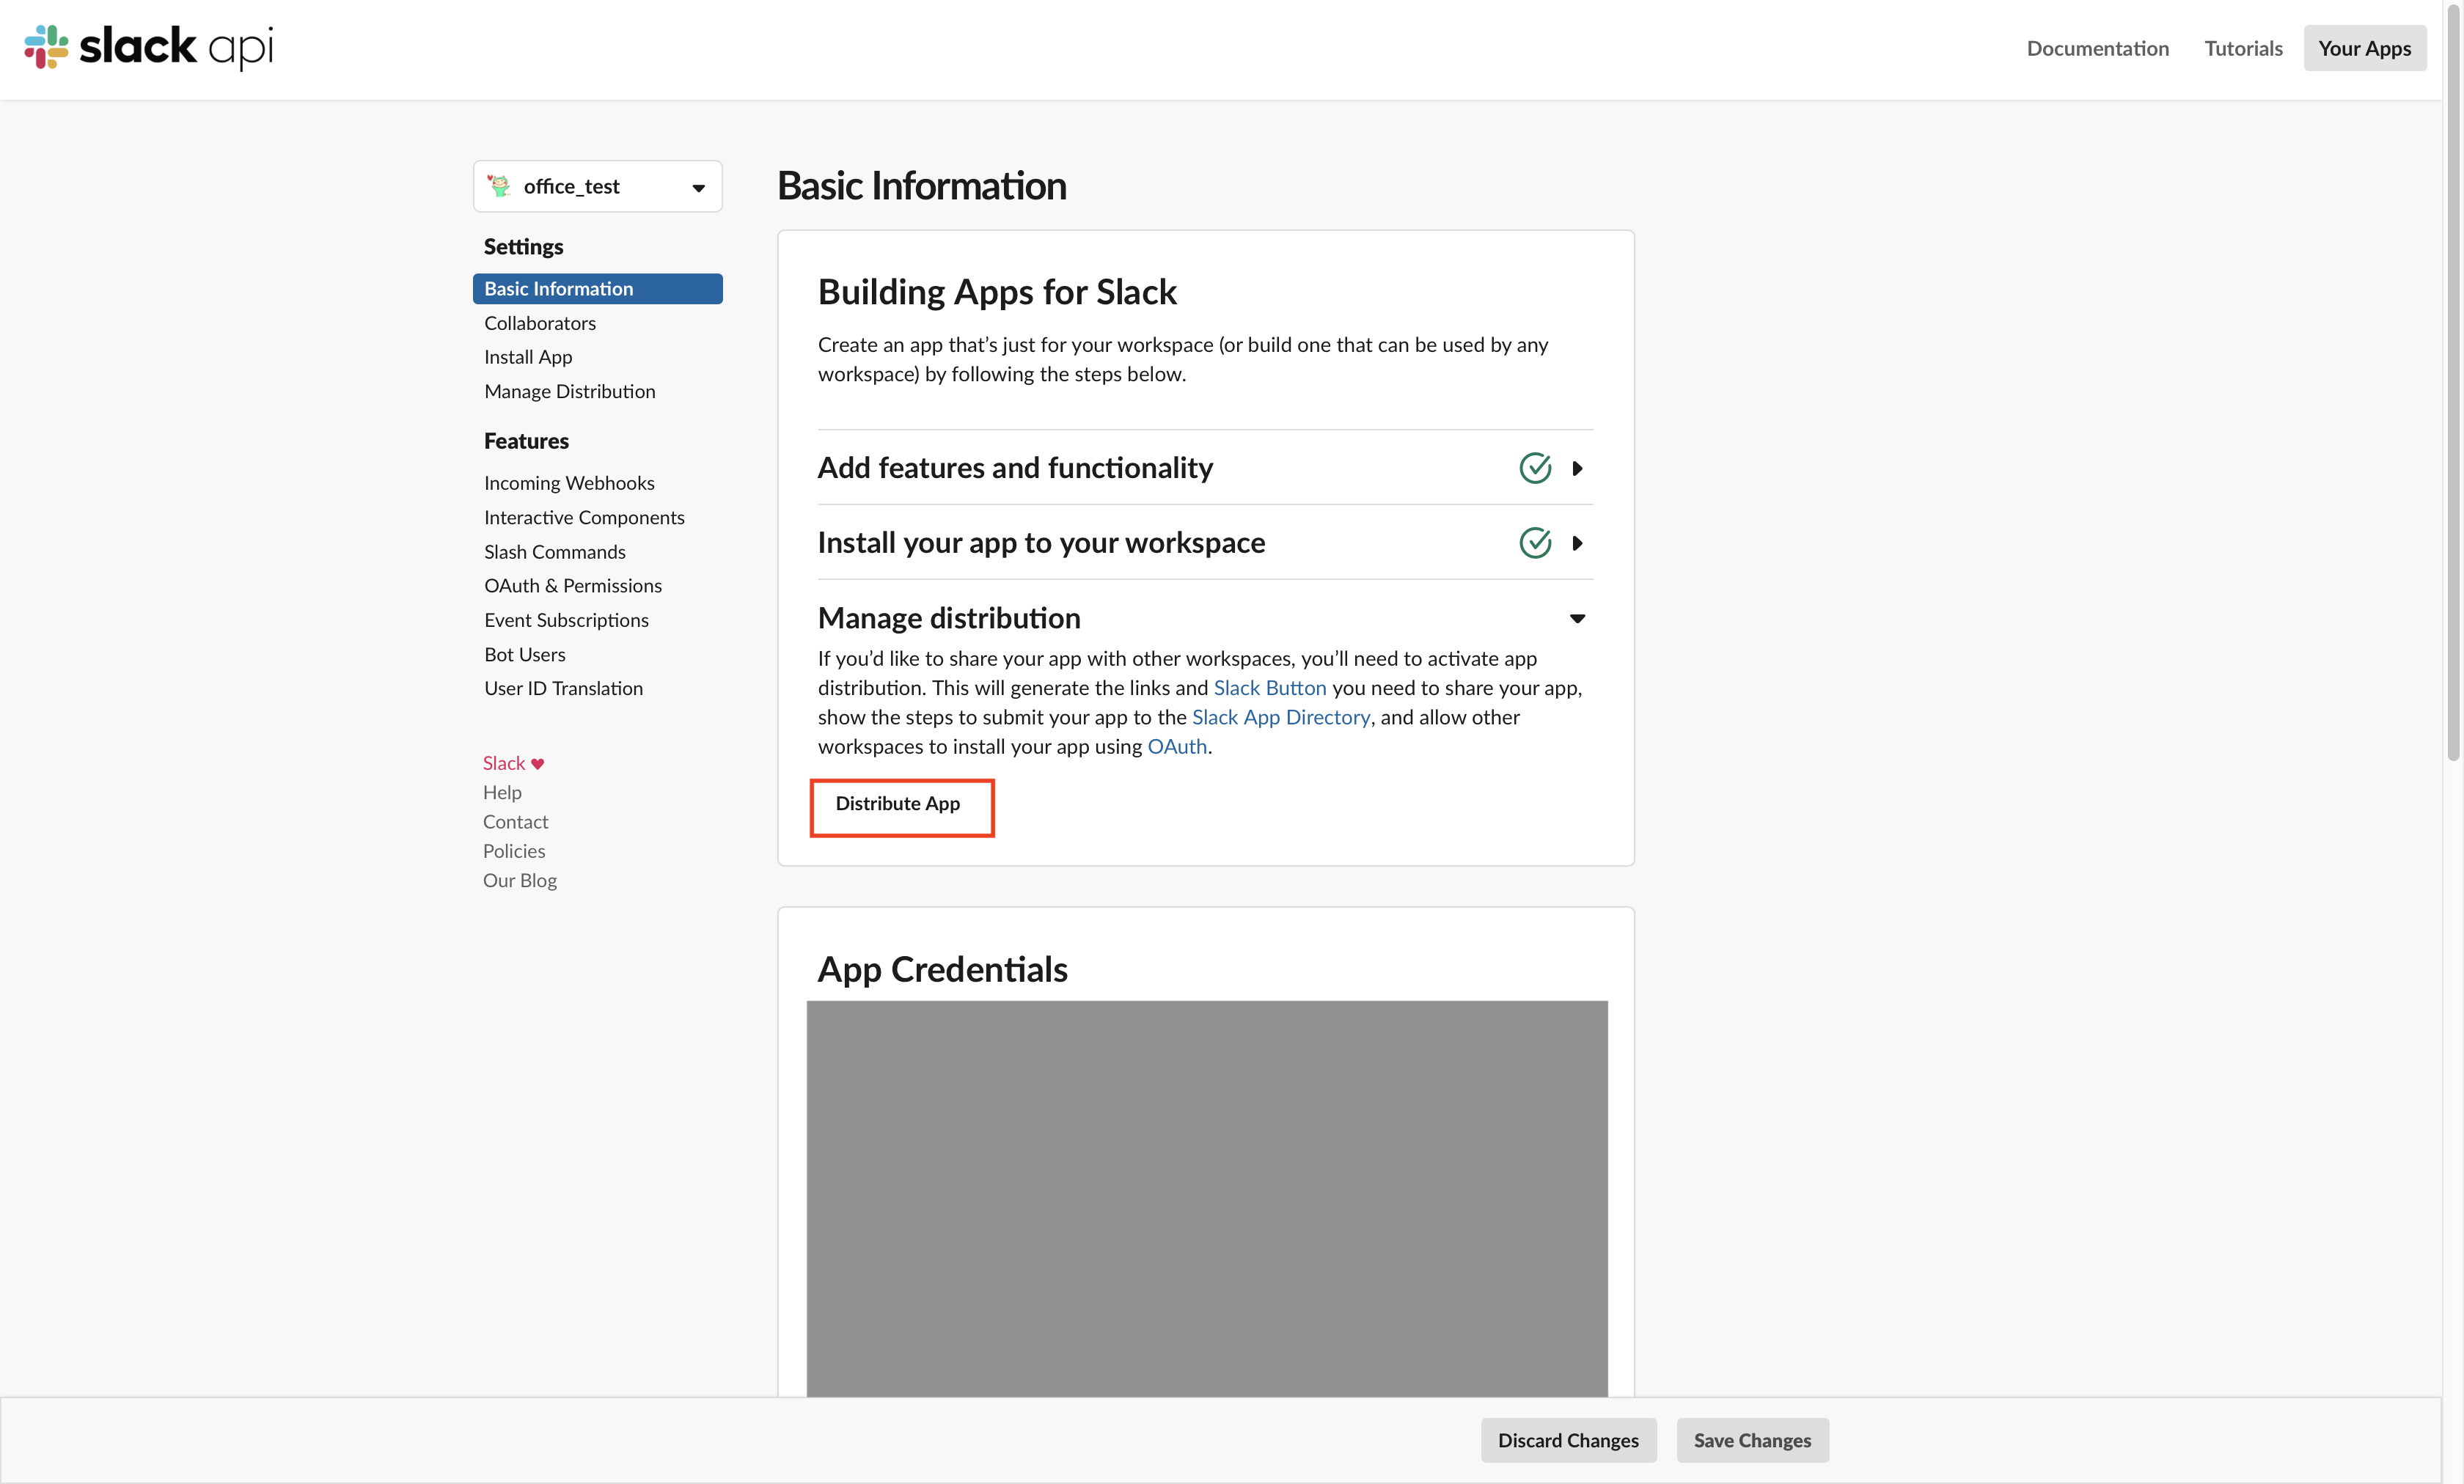The image size is (2464, 1484).
Task: Click the heart icon next to Slack
Action: 537,764
